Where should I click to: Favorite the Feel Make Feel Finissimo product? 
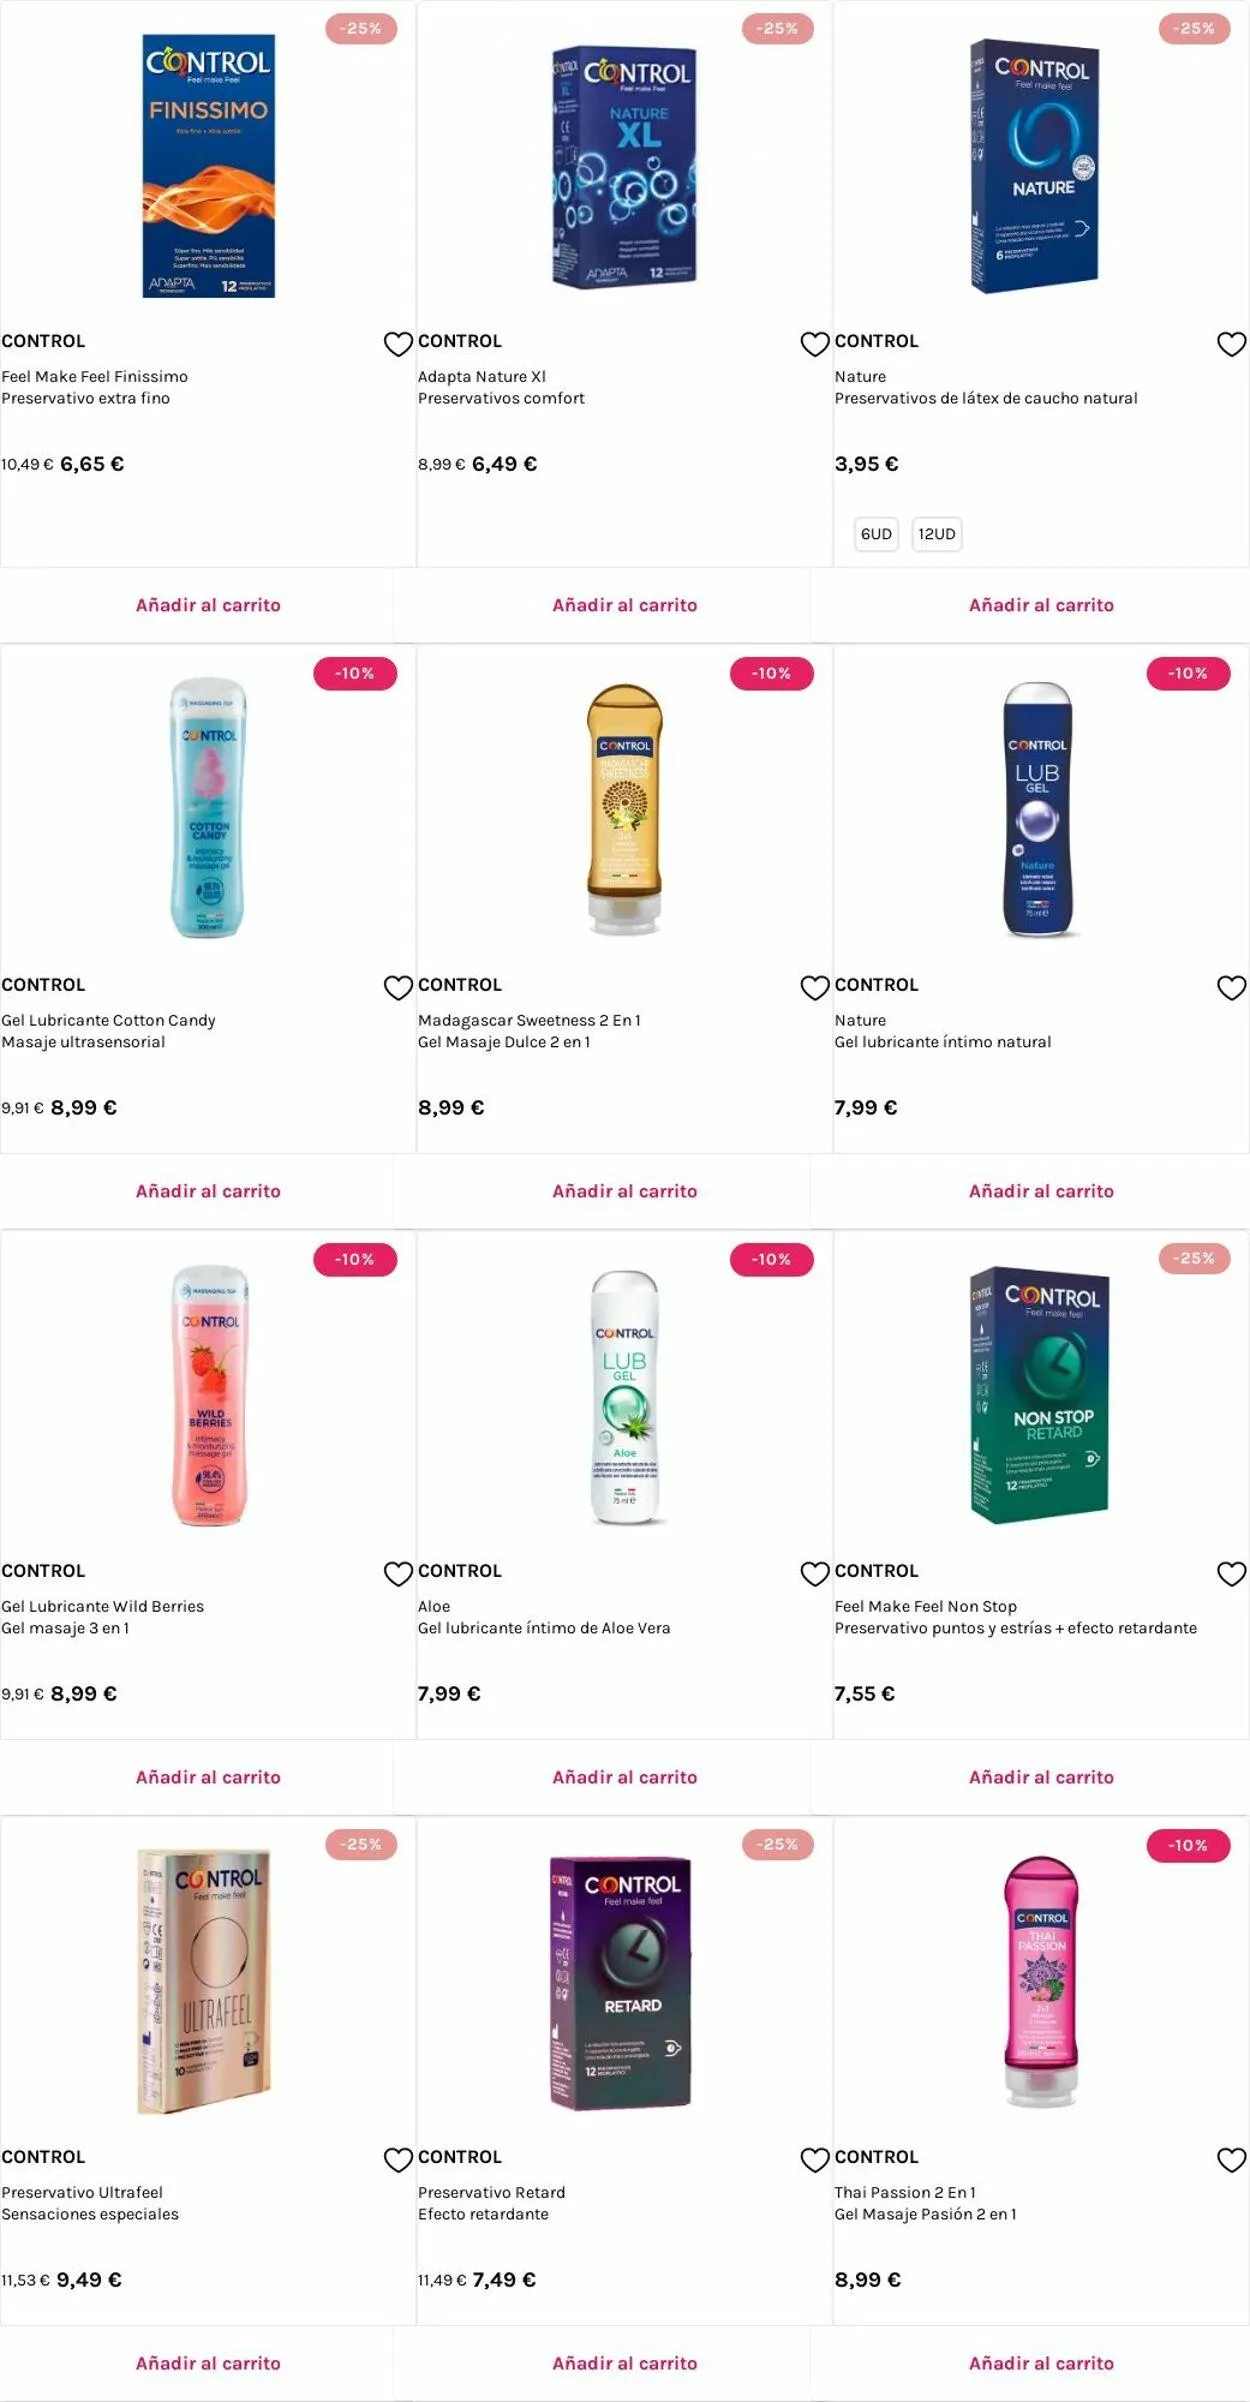pyautogui.click(x=398, y=344)
